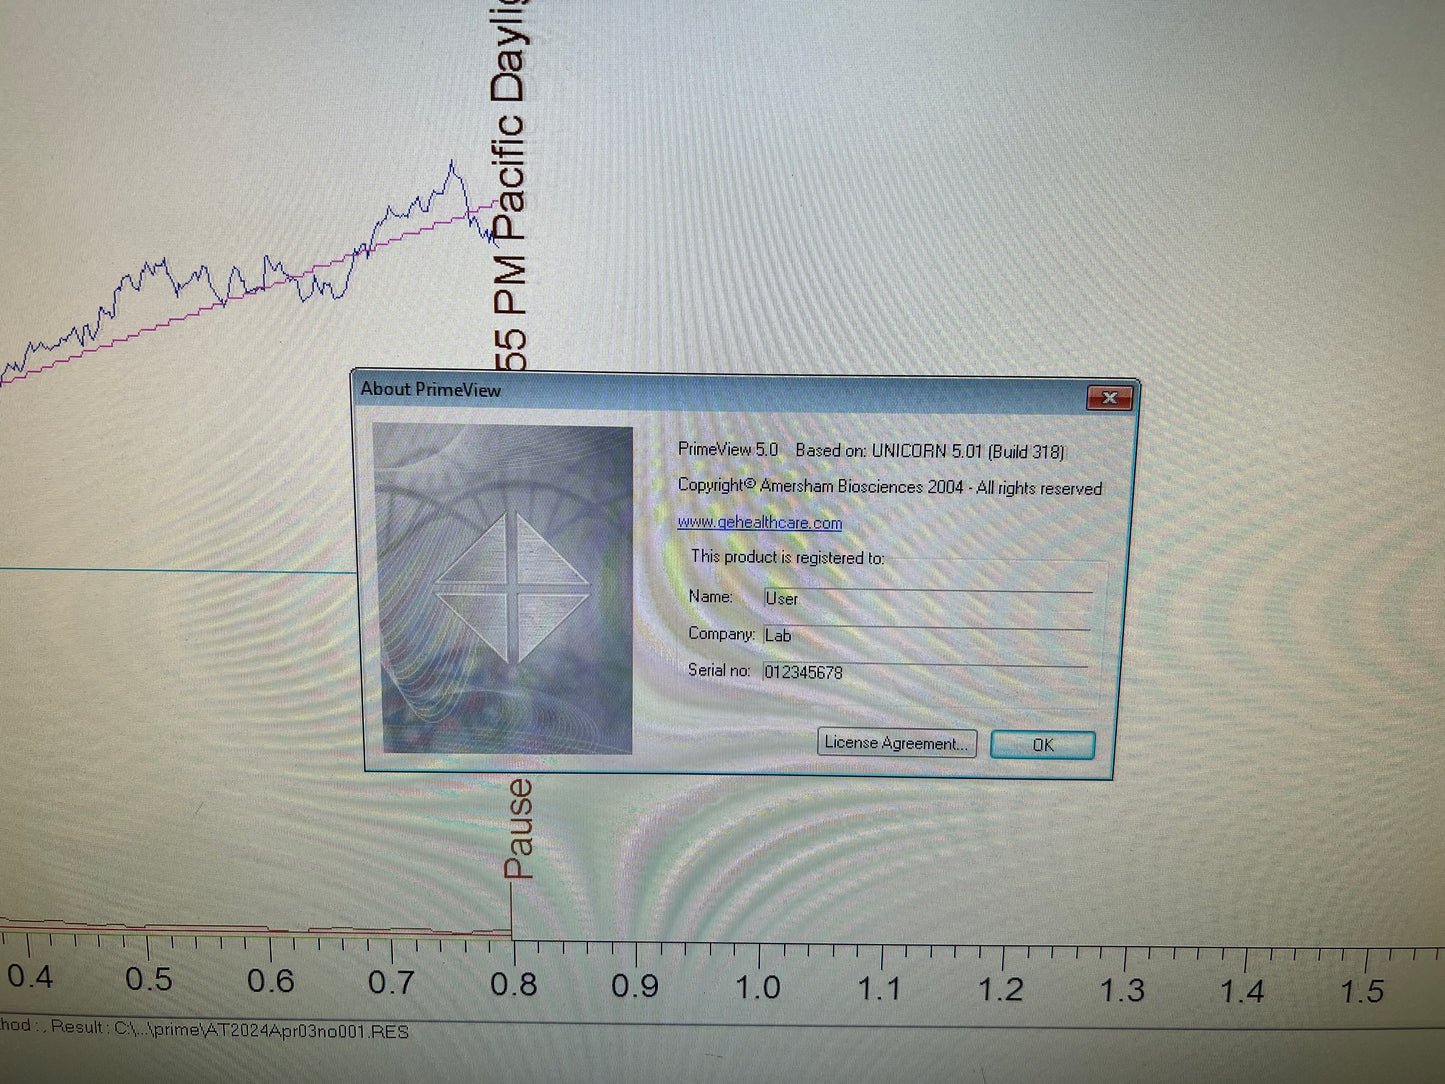Click the 0.5 label on the x-axis

[148, 980]
